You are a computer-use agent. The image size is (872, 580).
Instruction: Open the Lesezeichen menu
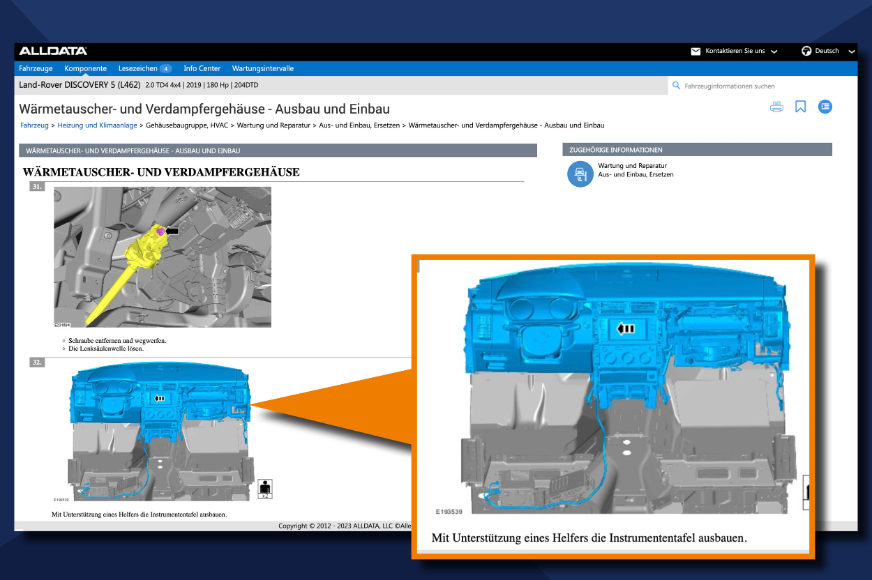(x=137, y=68)
